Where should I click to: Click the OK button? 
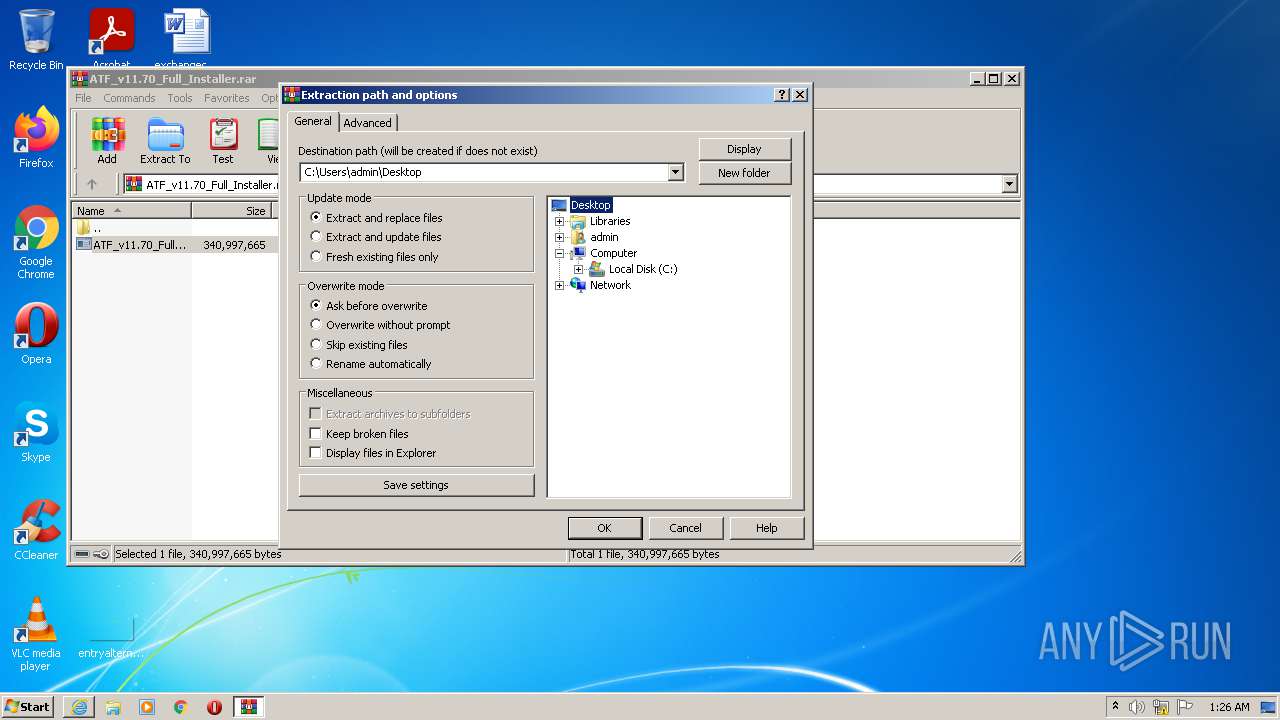coord(604,528)
